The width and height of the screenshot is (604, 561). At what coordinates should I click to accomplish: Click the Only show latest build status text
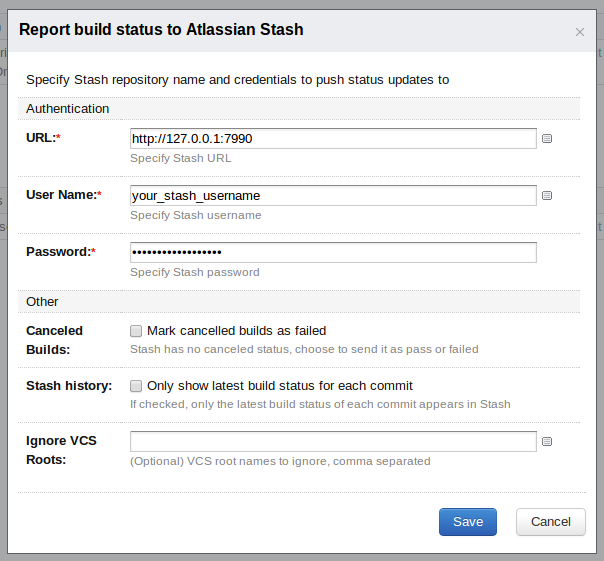point(280,386)
